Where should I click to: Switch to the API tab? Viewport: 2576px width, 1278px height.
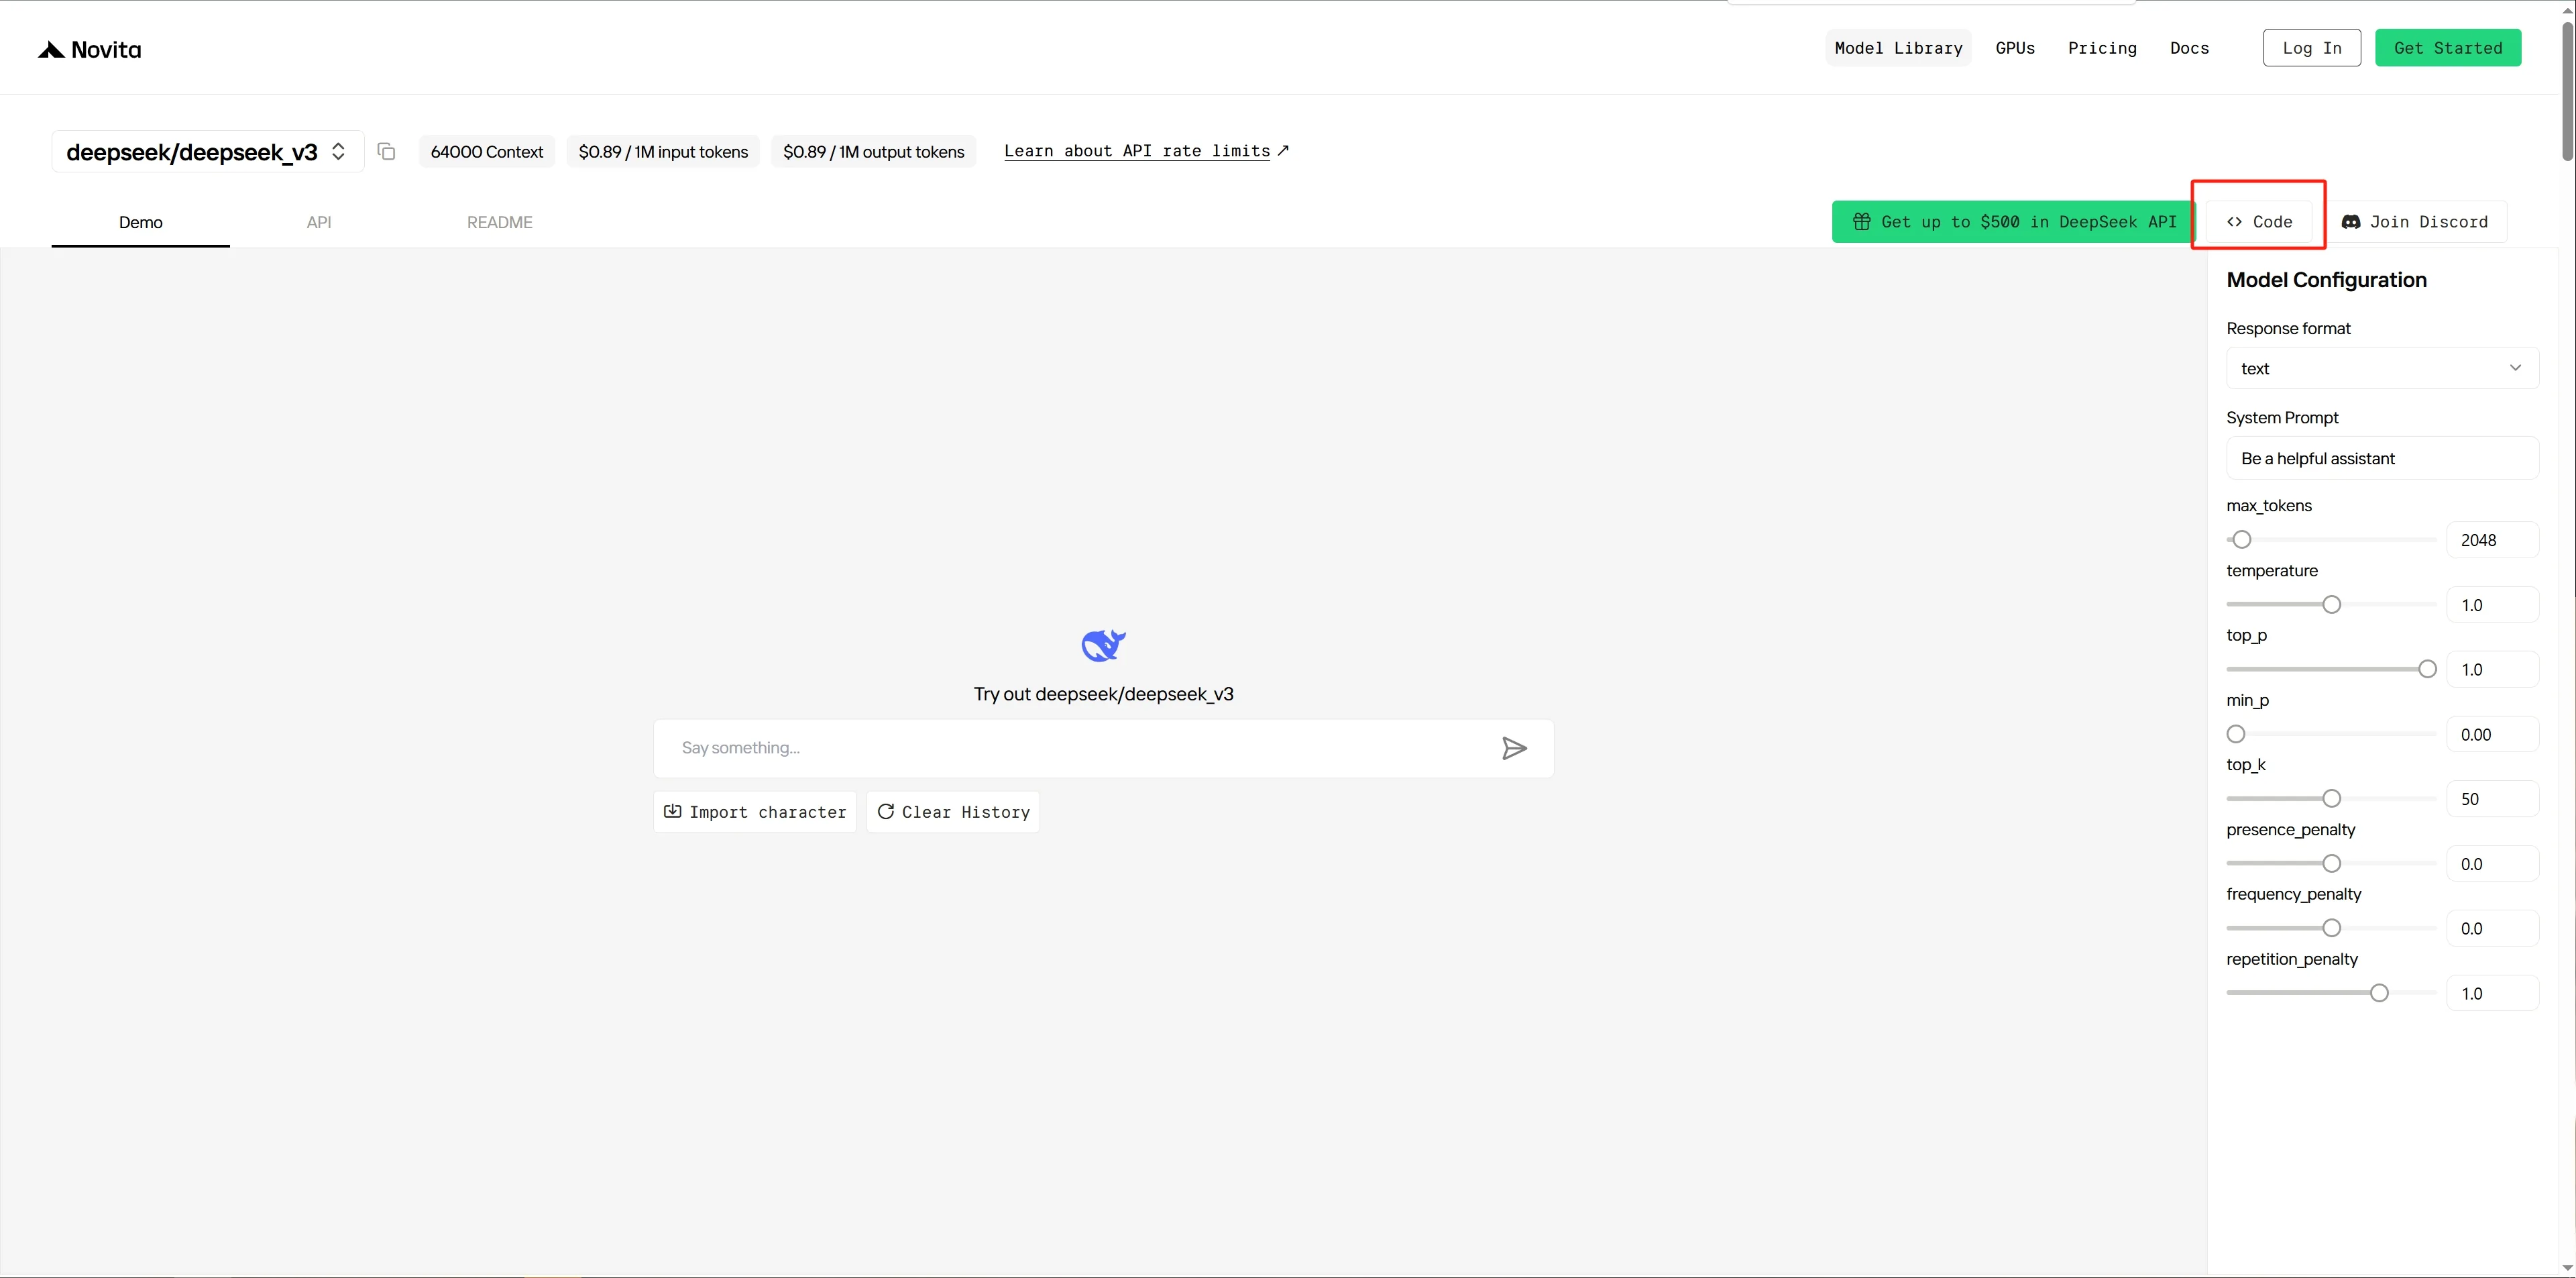[x=319, y=222]
